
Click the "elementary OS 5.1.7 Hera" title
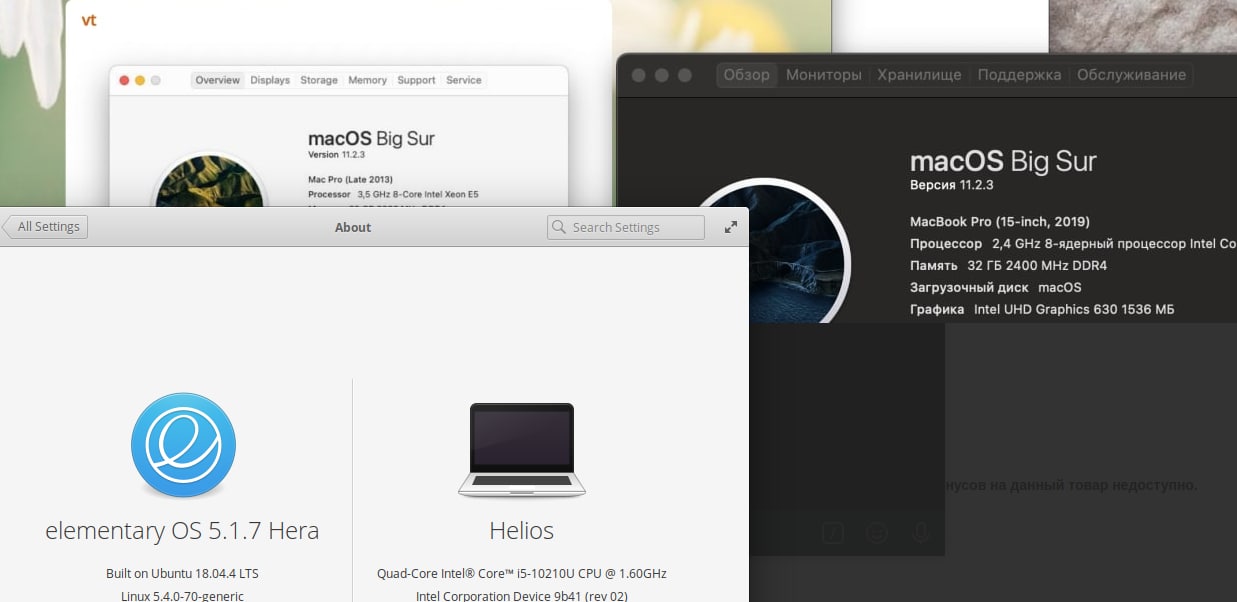pos(183,531)
